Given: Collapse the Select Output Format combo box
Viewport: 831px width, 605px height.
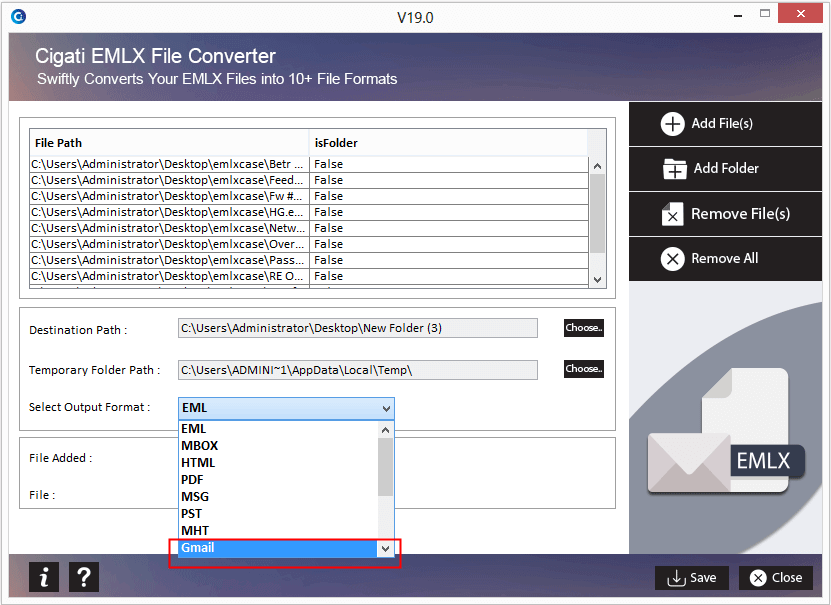Looking at the screenshot, I should [x=286, y=408].
